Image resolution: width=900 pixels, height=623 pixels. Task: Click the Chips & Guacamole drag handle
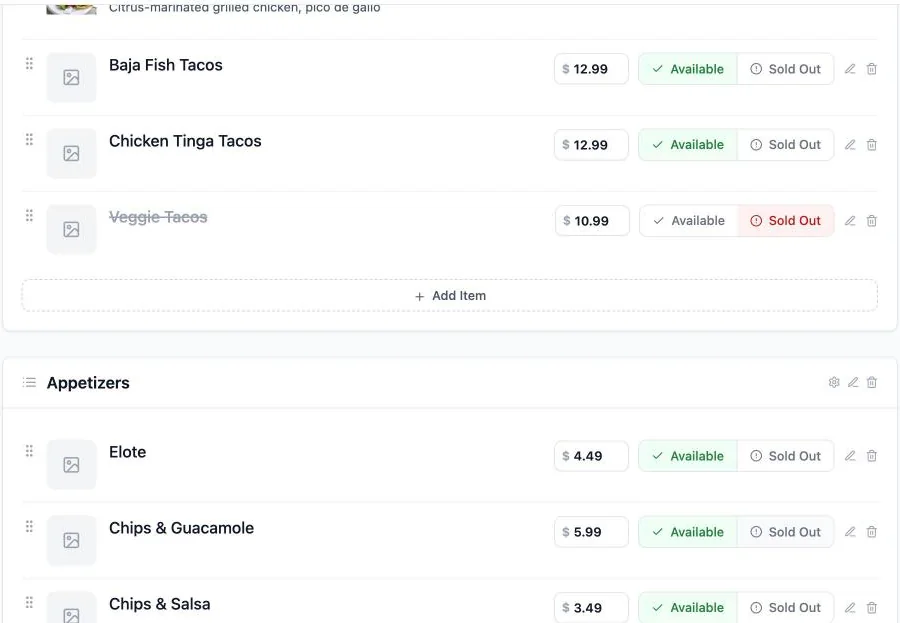coord(29,527)
